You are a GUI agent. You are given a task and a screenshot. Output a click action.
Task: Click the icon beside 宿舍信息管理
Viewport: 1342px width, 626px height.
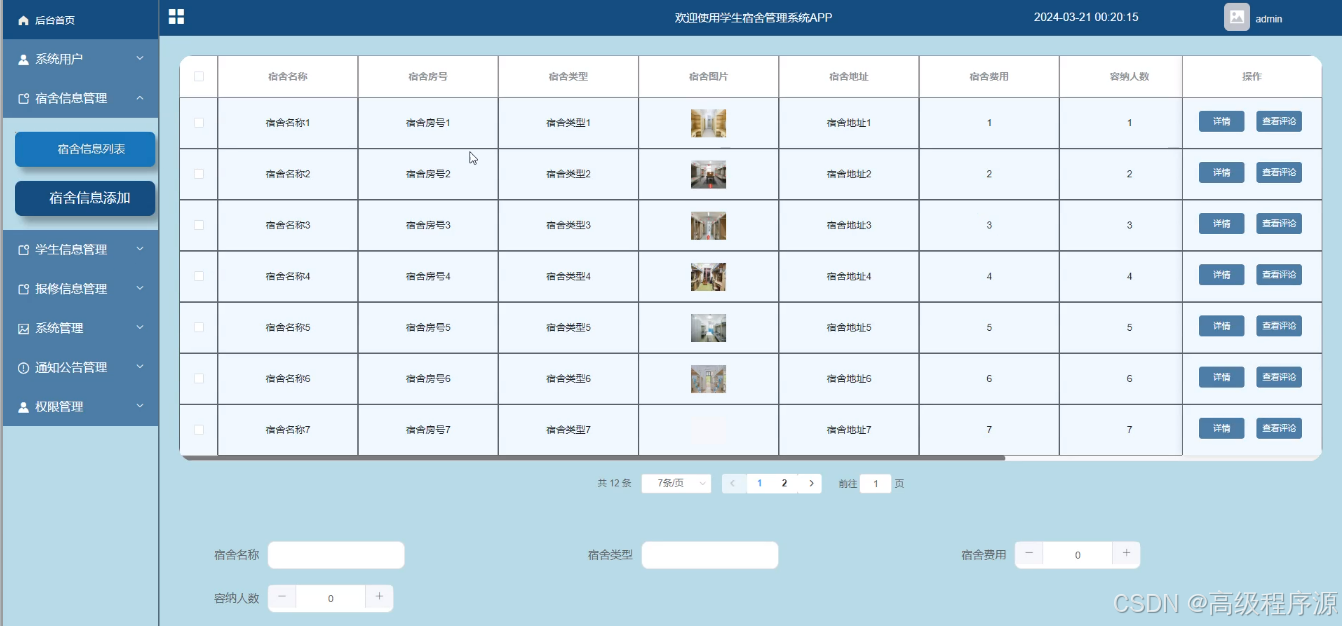tap(24, 99)
